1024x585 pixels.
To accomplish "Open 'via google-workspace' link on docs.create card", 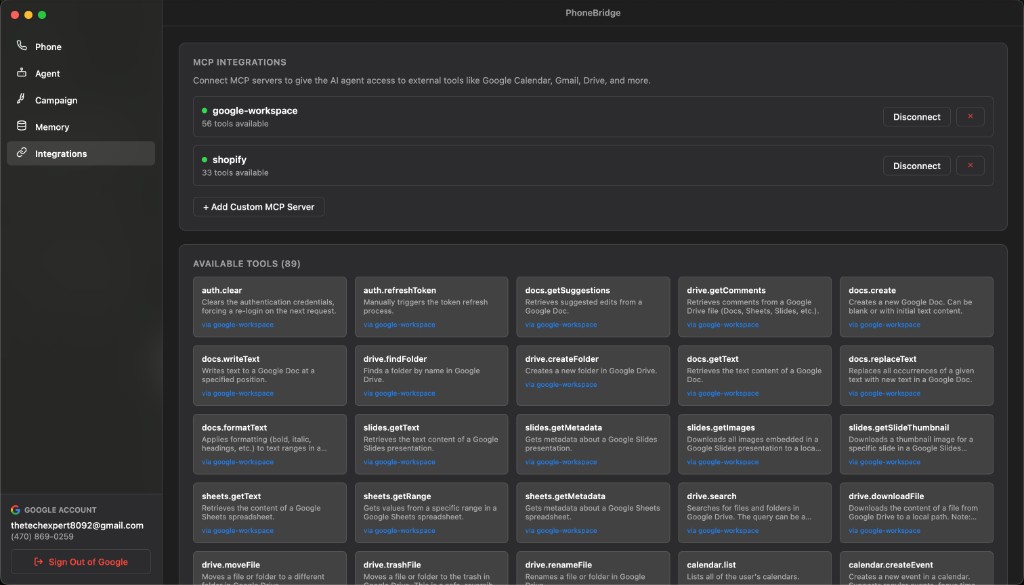I will tap(884, 324).
